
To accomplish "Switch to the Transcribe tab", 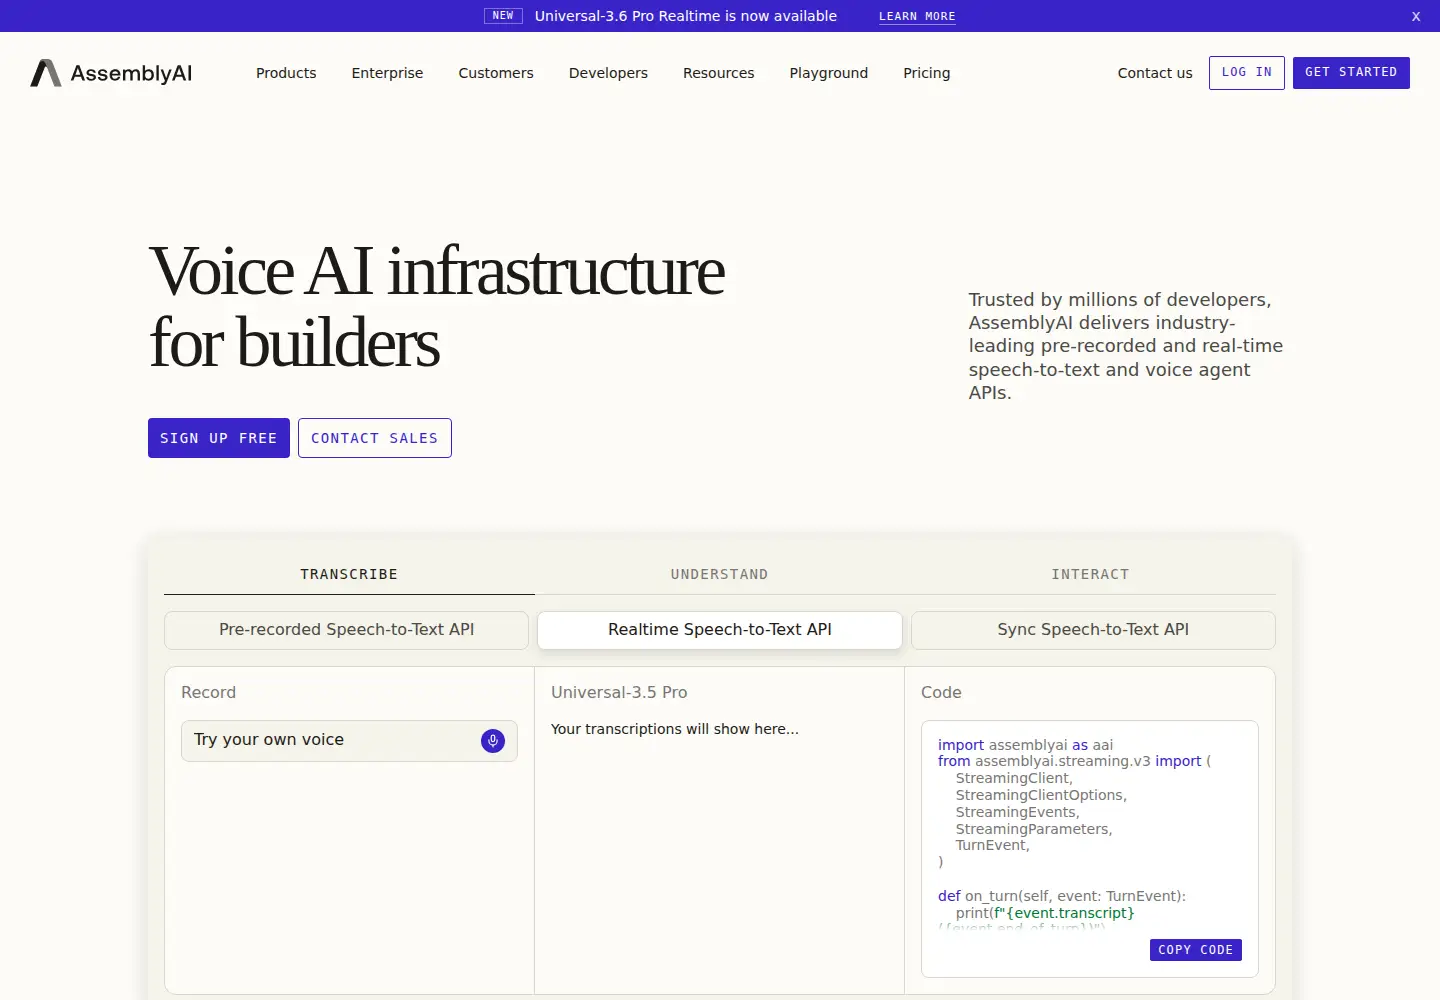I will (349, 574).
